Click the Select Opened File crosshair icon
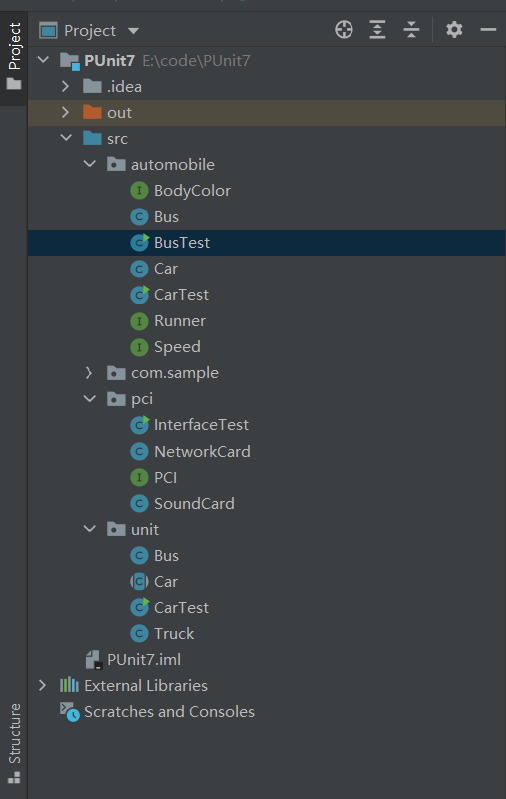 pos(344,30)
